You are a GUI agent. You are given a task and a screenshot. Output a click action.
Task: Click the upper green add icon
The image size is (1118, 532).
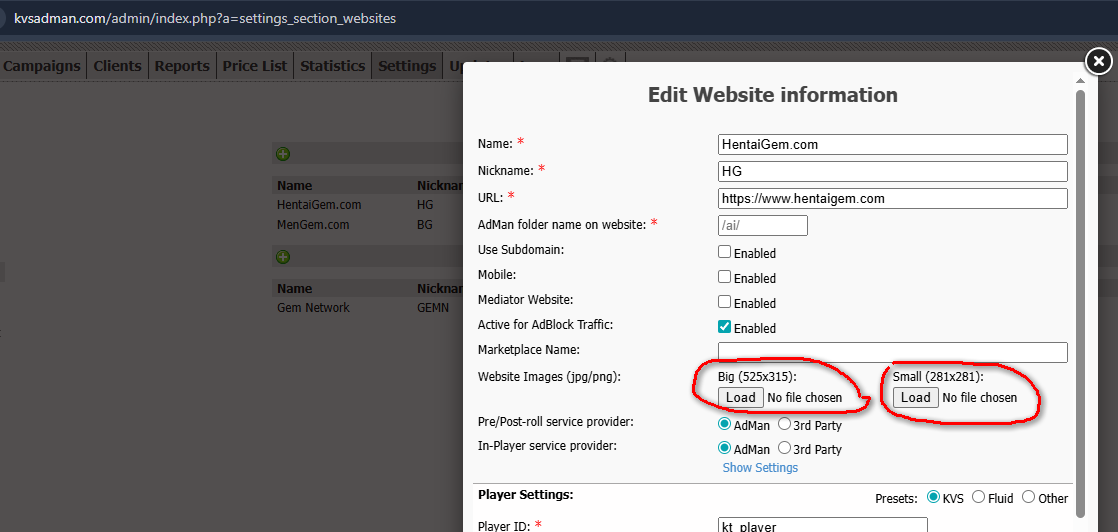[283, 154]
